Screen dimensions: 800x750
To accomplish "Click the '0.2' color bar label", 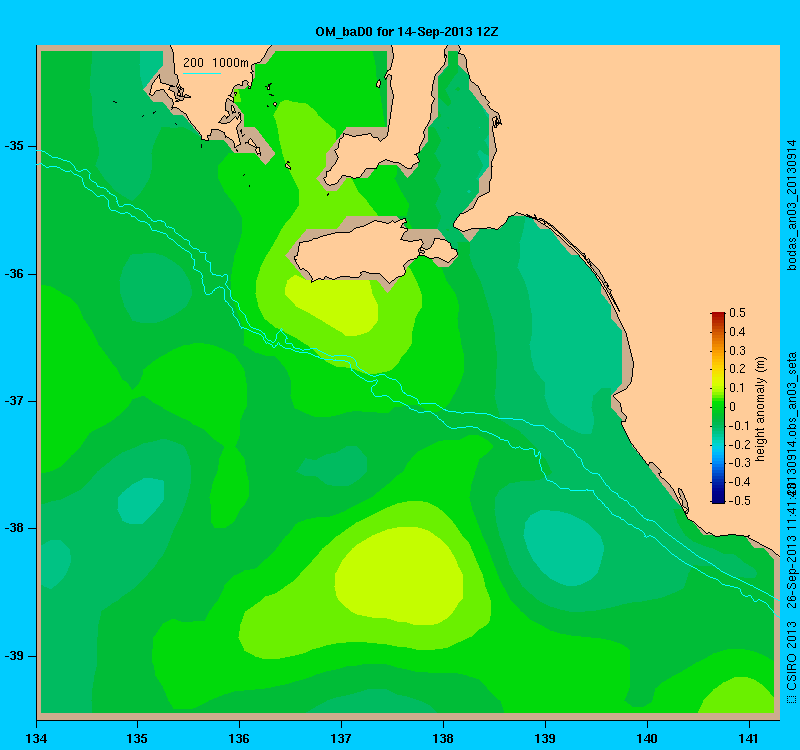I will coord(737,369).
